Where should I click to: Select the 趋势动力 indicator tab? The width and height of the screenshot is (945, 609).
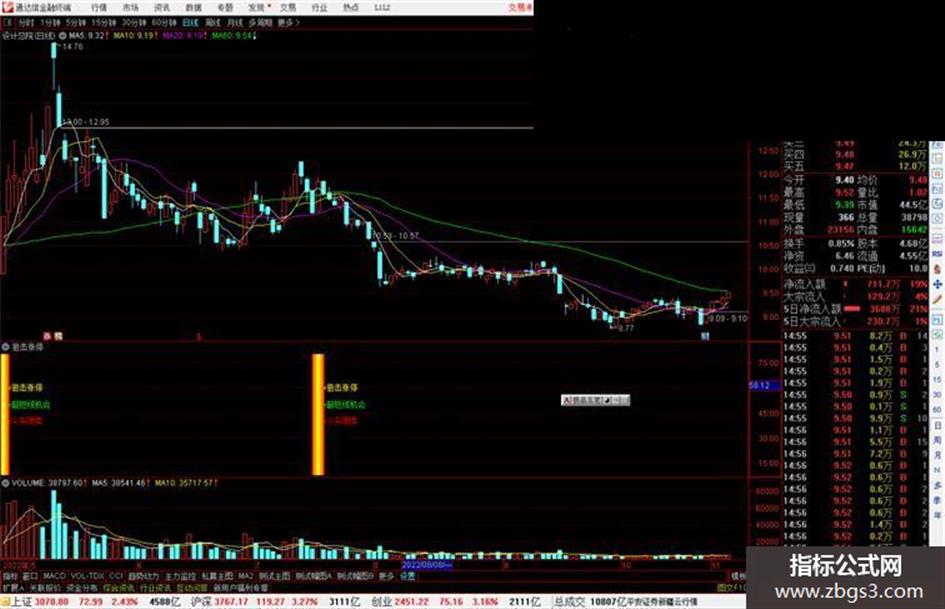tap(143, 576)
